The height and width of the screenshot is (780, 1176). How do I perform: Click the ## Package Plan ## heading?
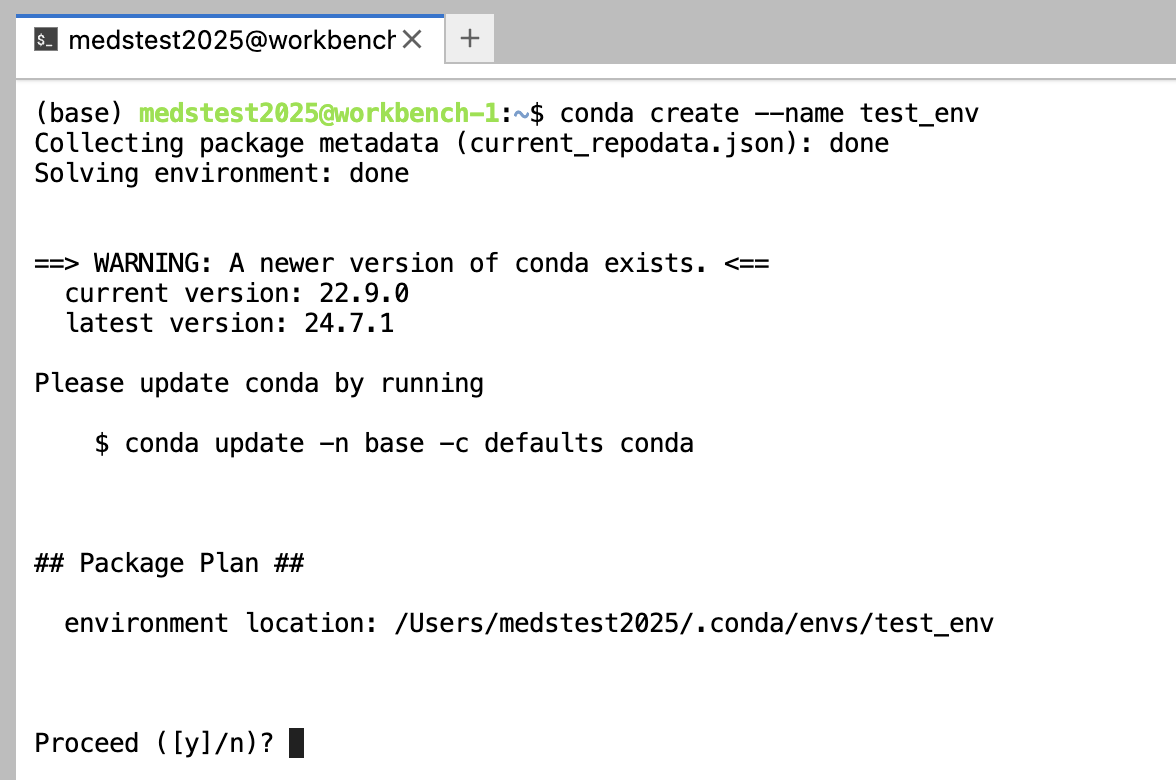(170, 563)
